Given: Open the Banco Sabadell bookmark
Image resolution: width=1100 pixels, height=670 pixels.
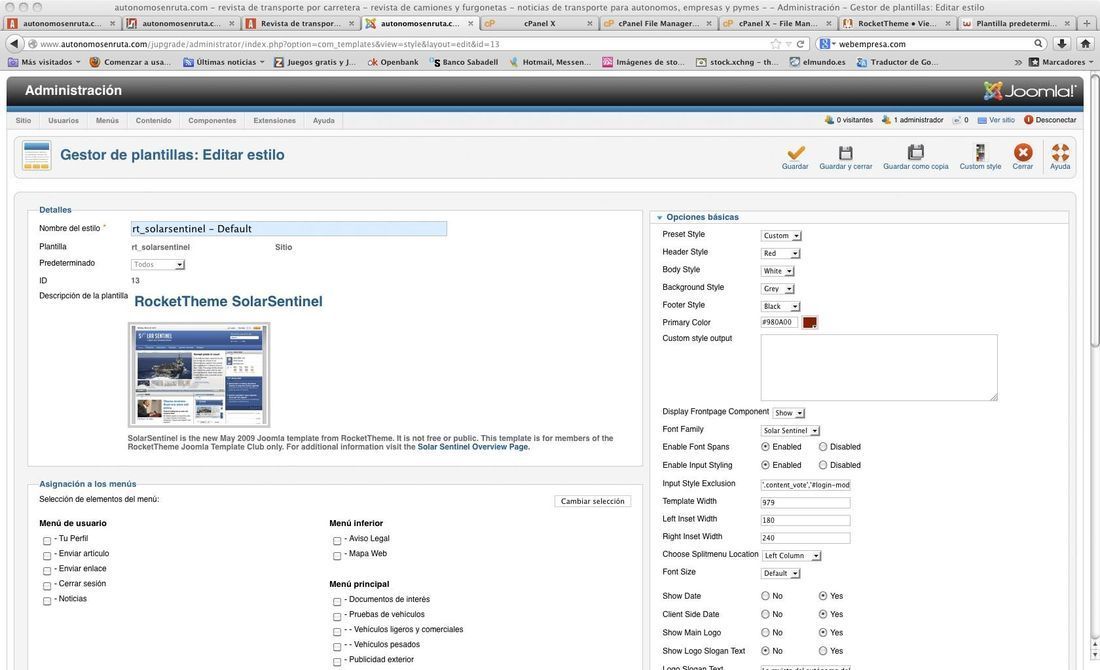Looking at the screenshot, I should [465, 62].
